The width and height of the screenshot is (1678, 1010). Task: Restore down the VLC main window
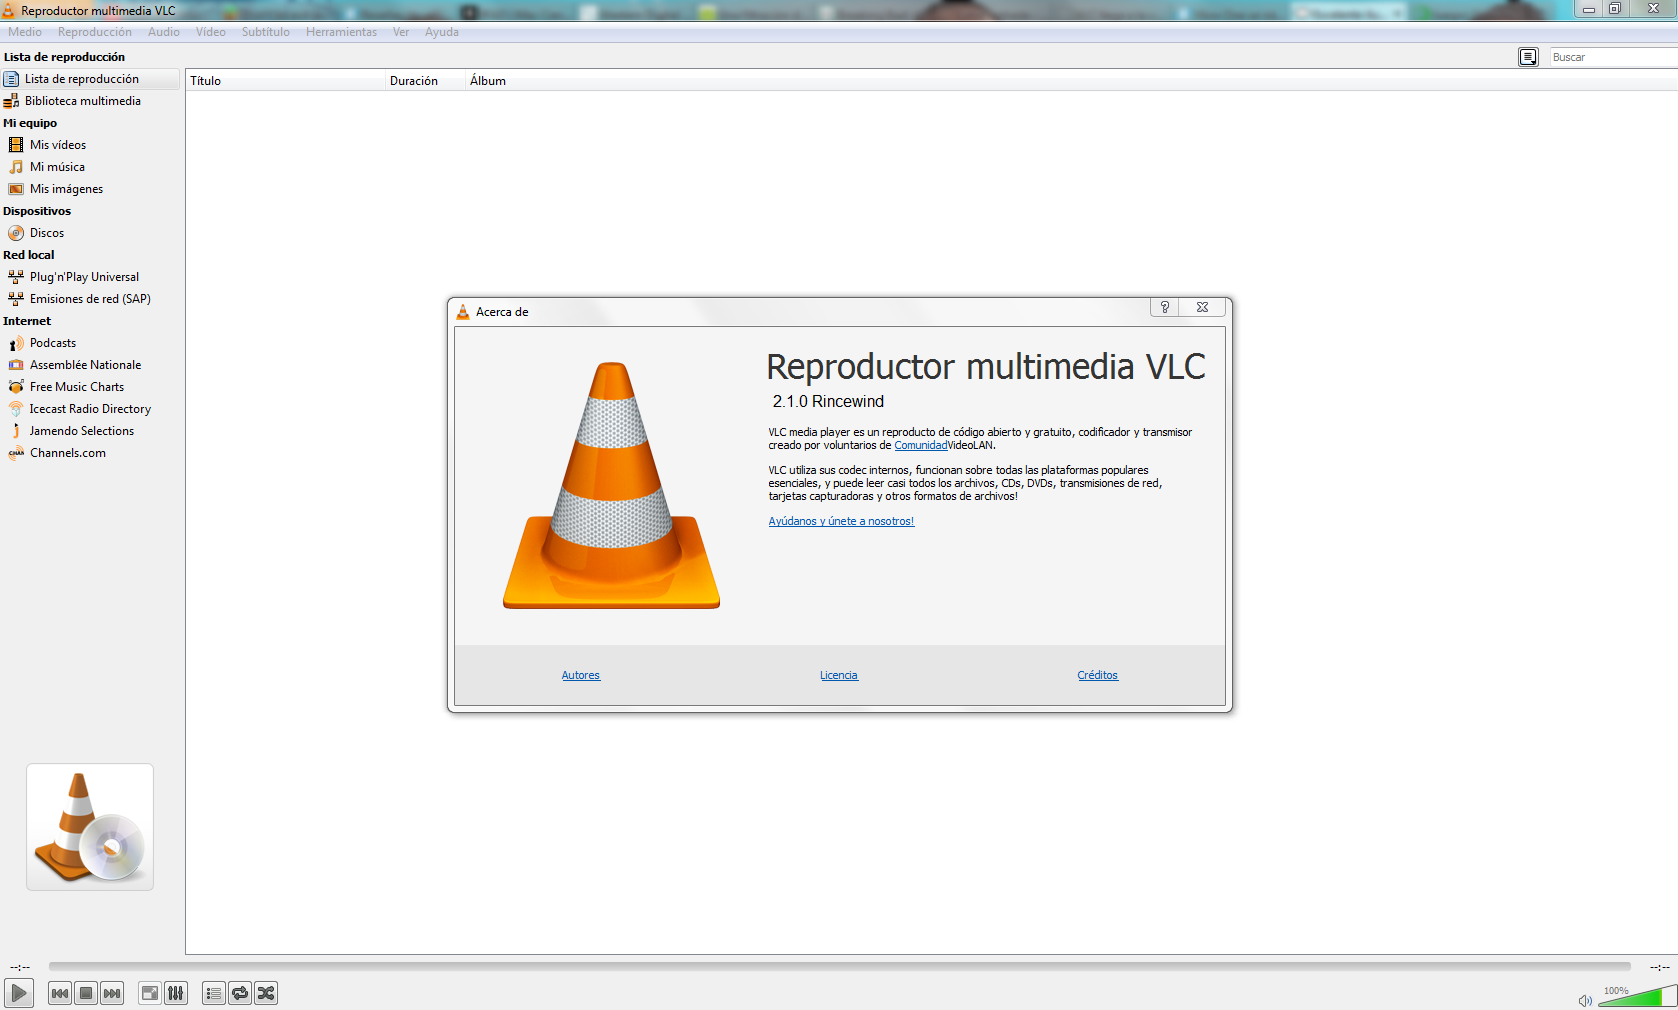tap(1614, 9)
